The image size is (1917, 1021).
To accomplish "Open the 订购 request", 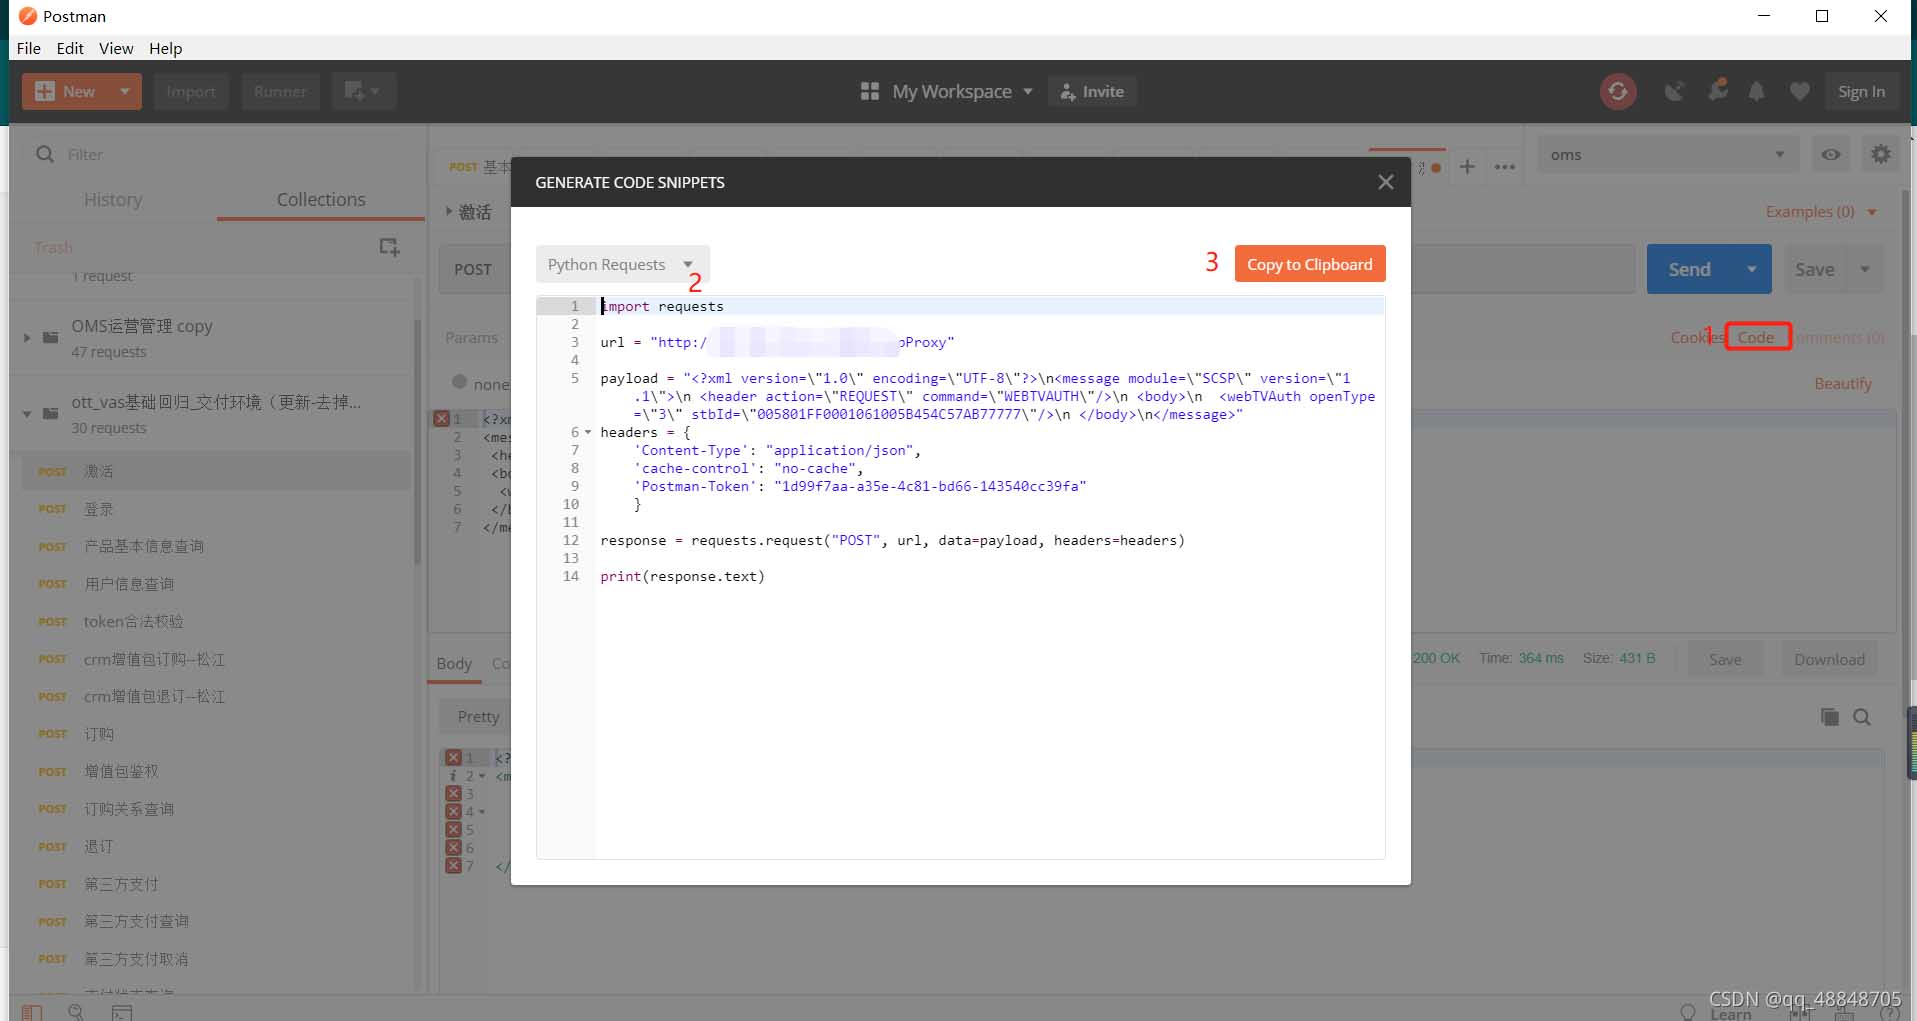I will pyautogui.click(x=216, y=734).
